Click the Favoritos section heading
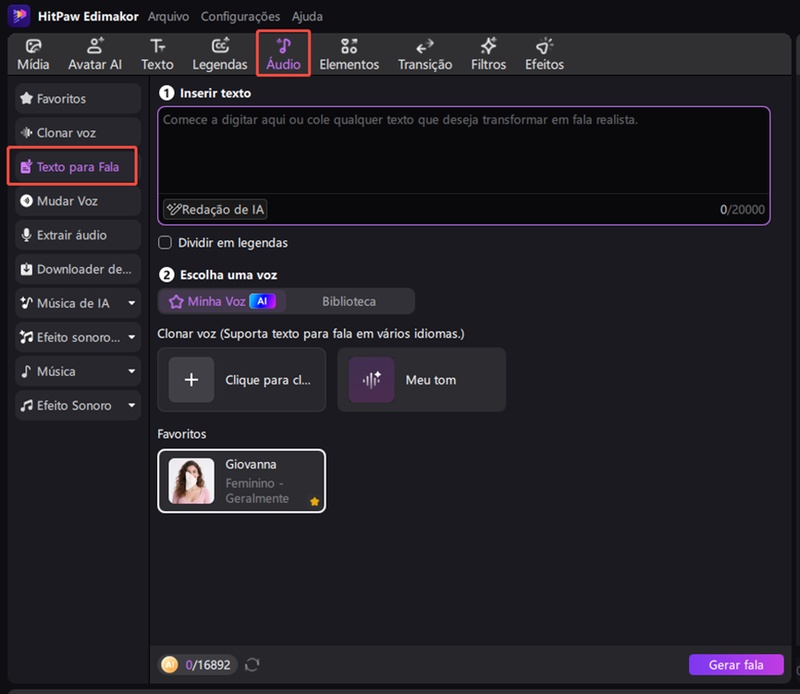 point(182,434)
